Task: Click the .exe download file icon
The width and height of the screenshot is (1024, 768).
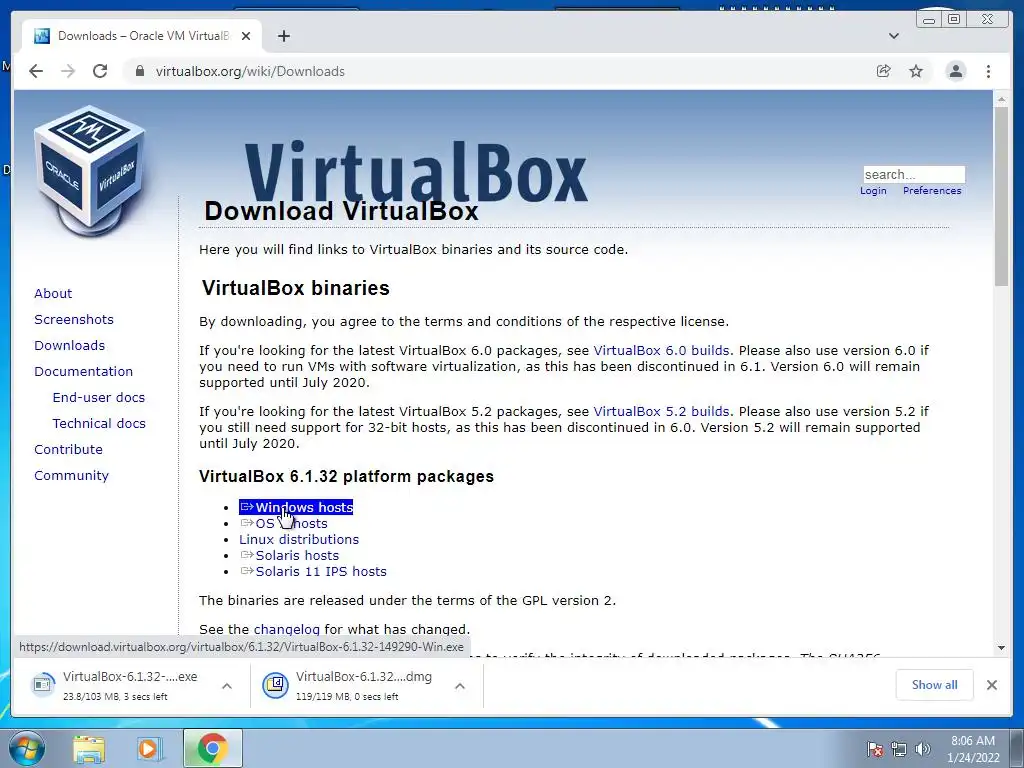Action: [x=42, y=684]
